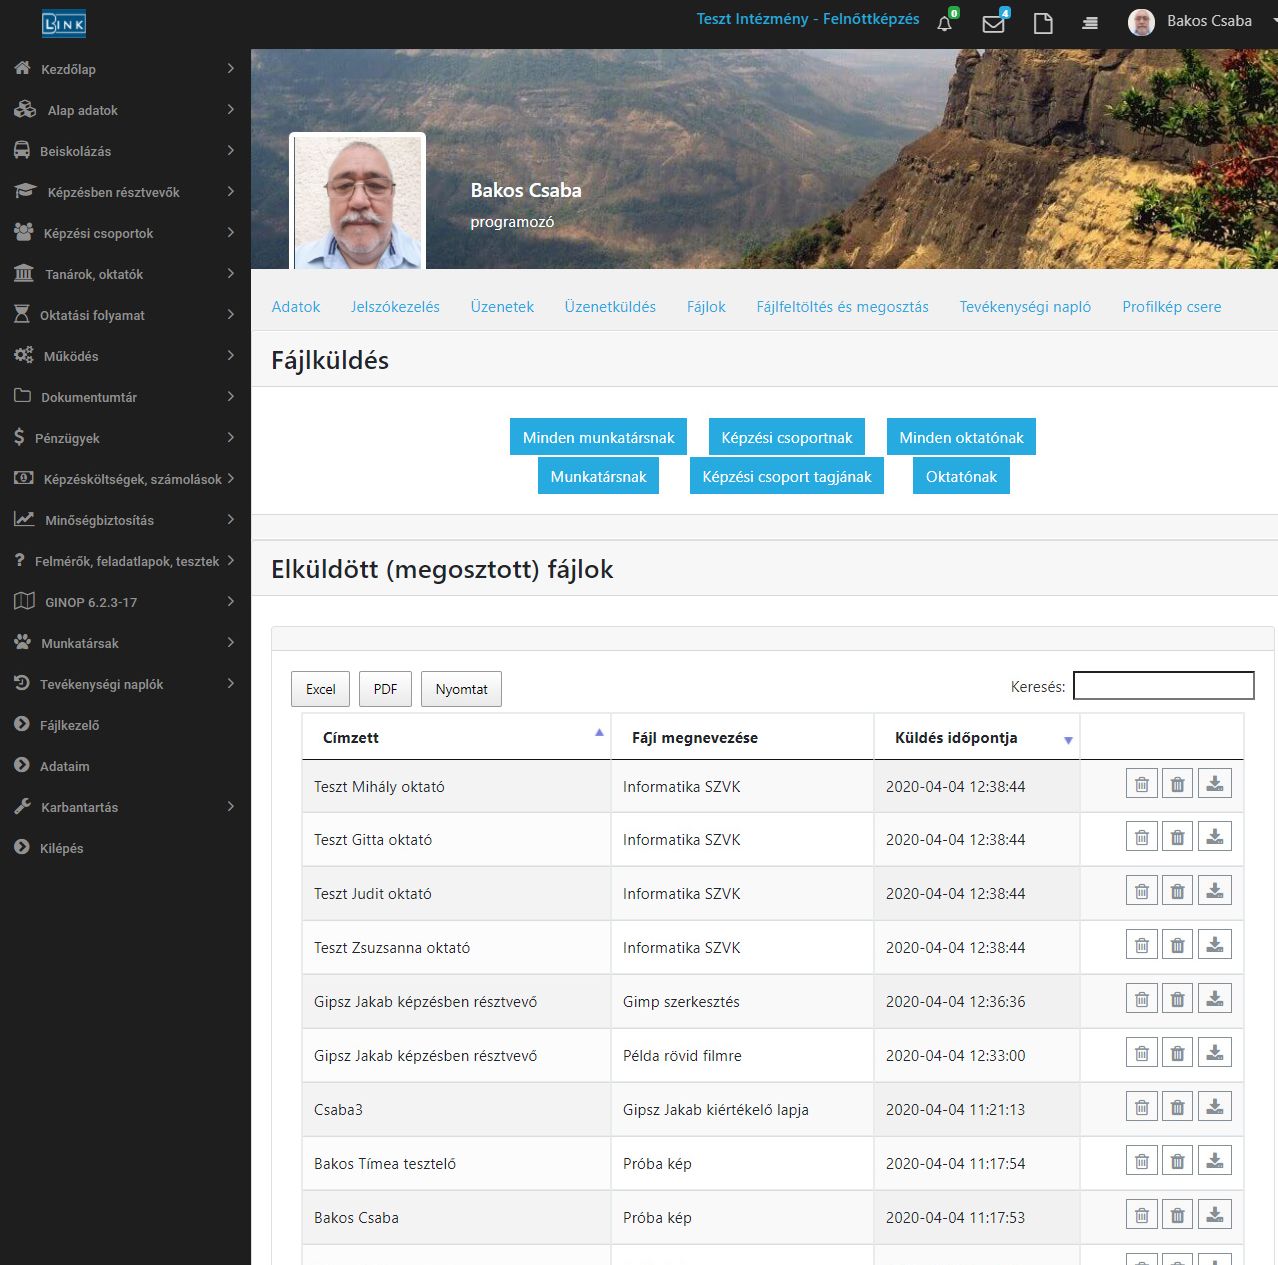The height and width of the screenshot is (1265, 1278).
Task: Click the Teszt Intézmény - Felnőttképzés link
Action: tap(808, 19)
